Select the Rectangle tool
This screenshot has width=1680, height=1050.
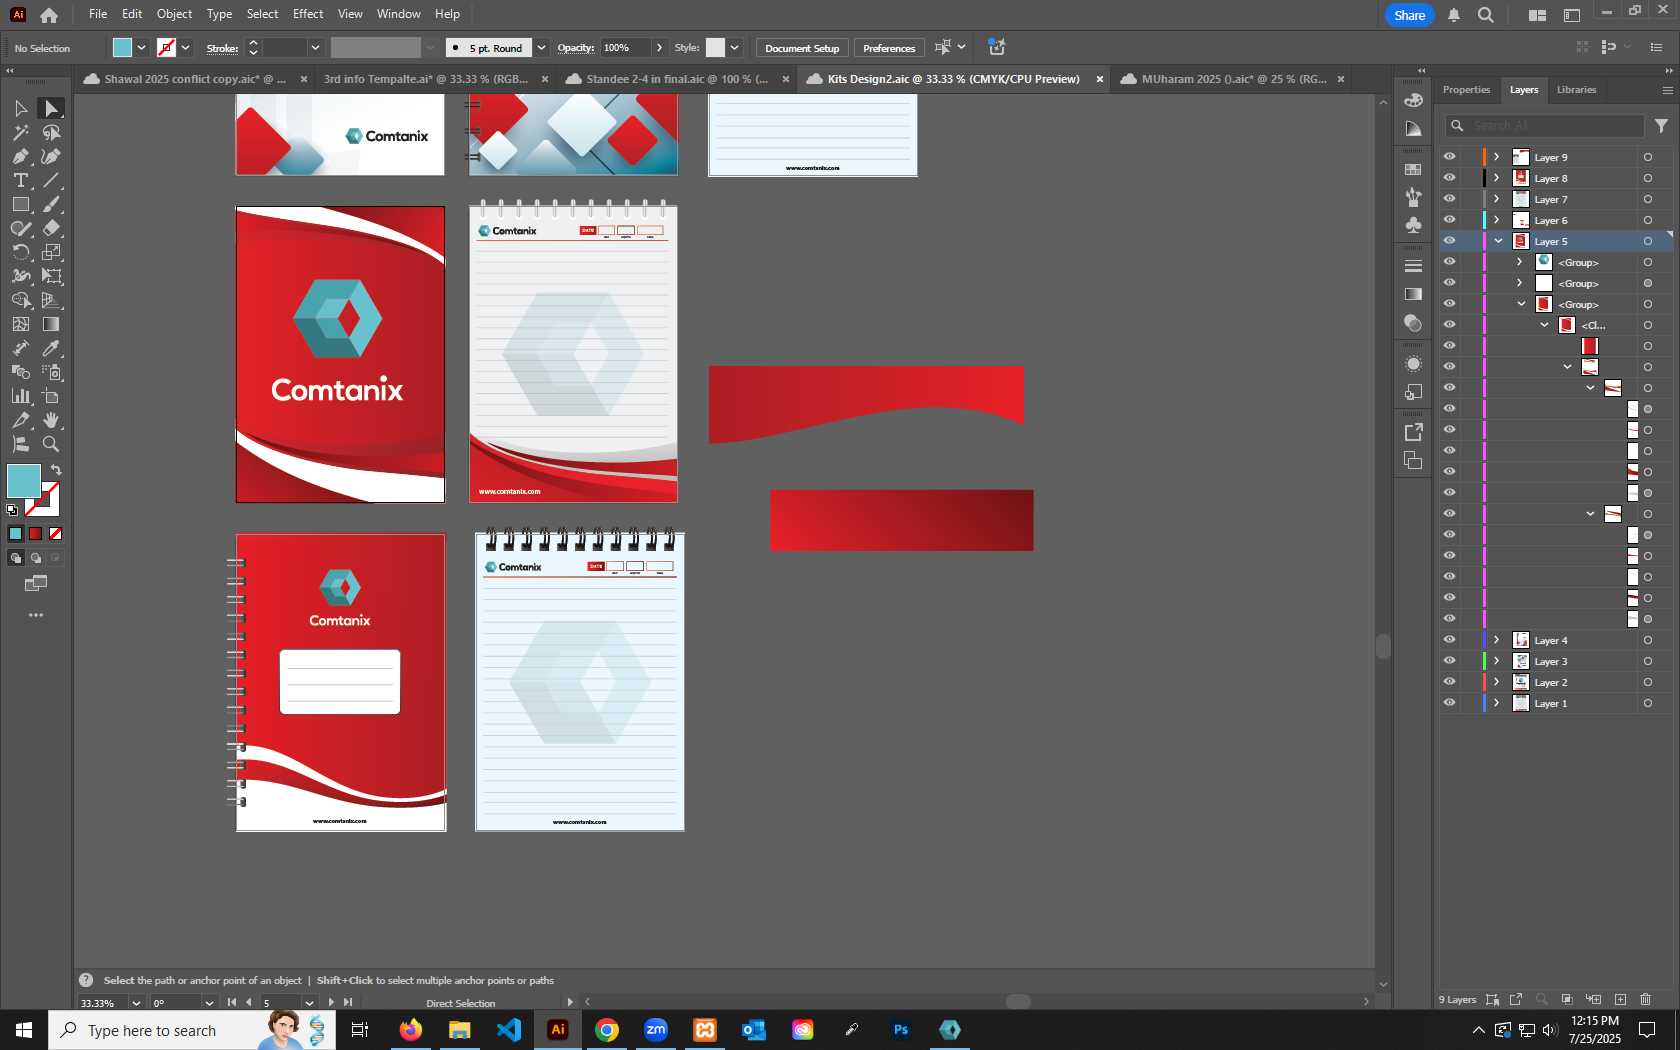[x=20, y=204]
